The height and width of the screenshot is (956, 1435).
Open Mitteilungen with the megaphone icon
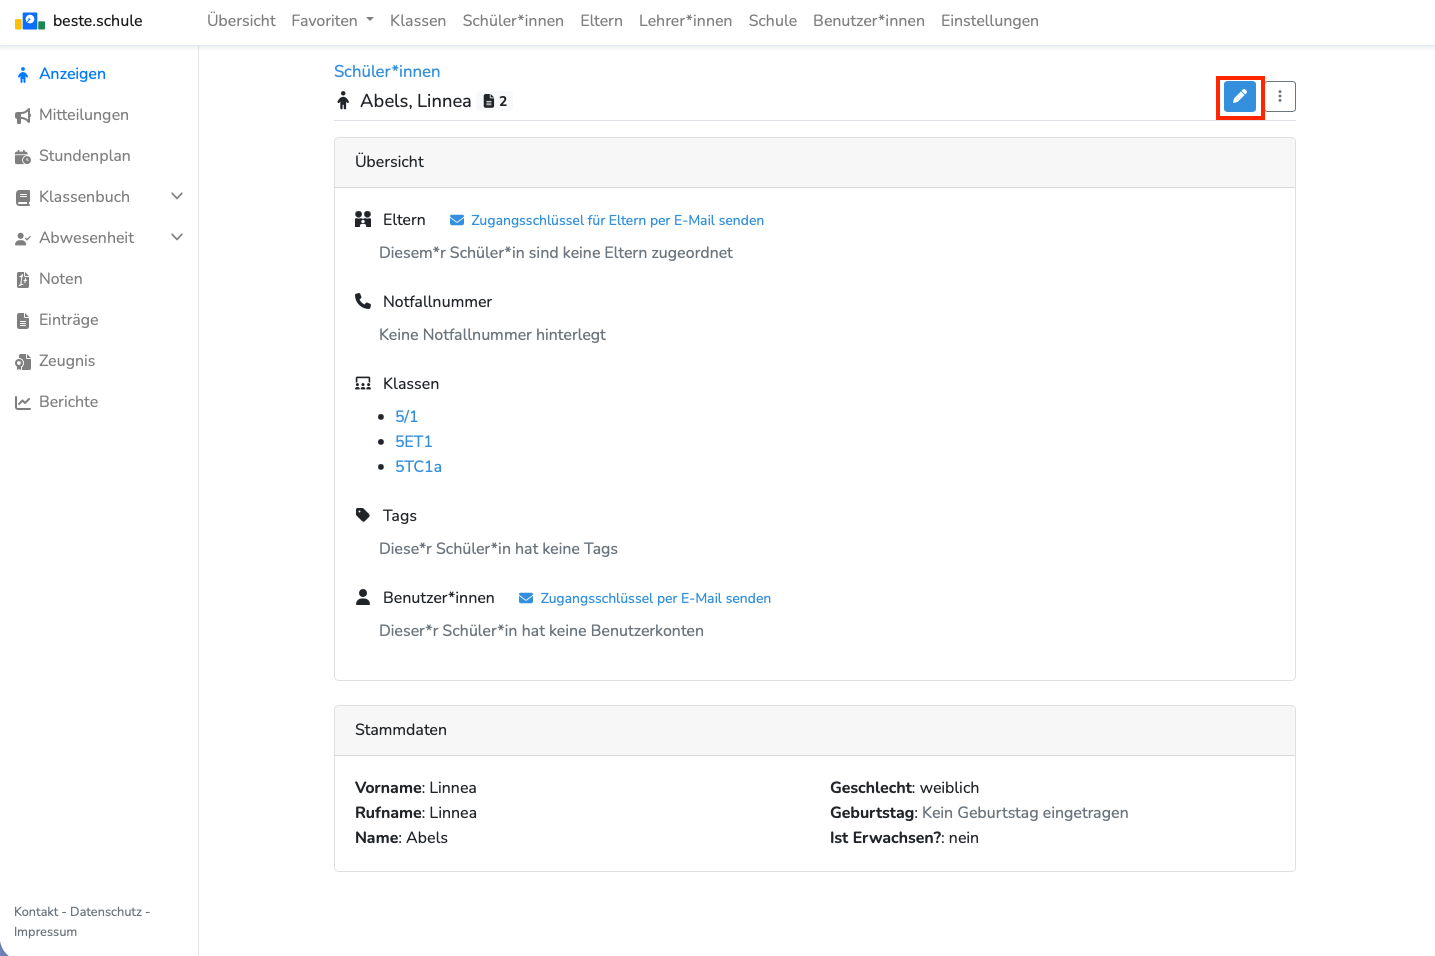click(83, 115)
